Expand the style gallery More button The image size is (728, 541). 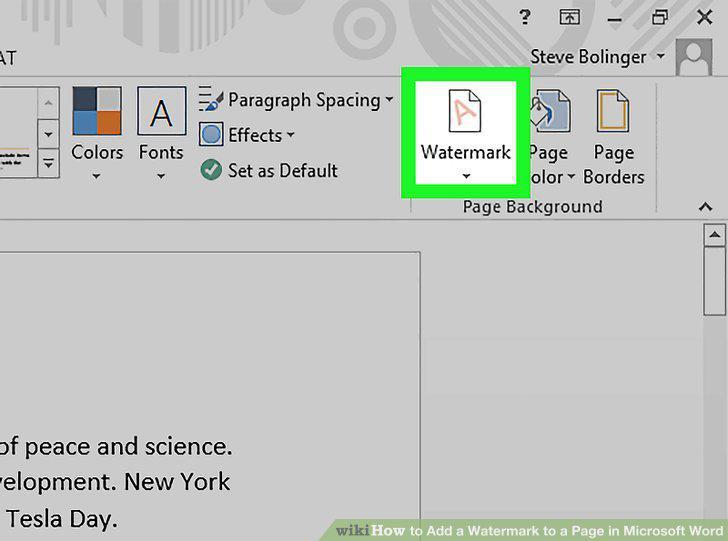click(48, 163)
